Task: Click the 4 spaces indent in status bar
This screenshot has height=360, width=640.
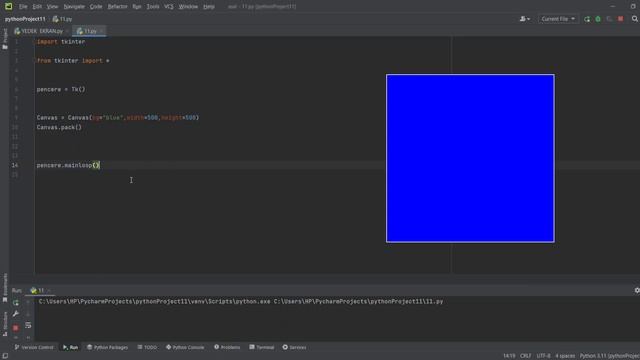Action: pos(565,356)
